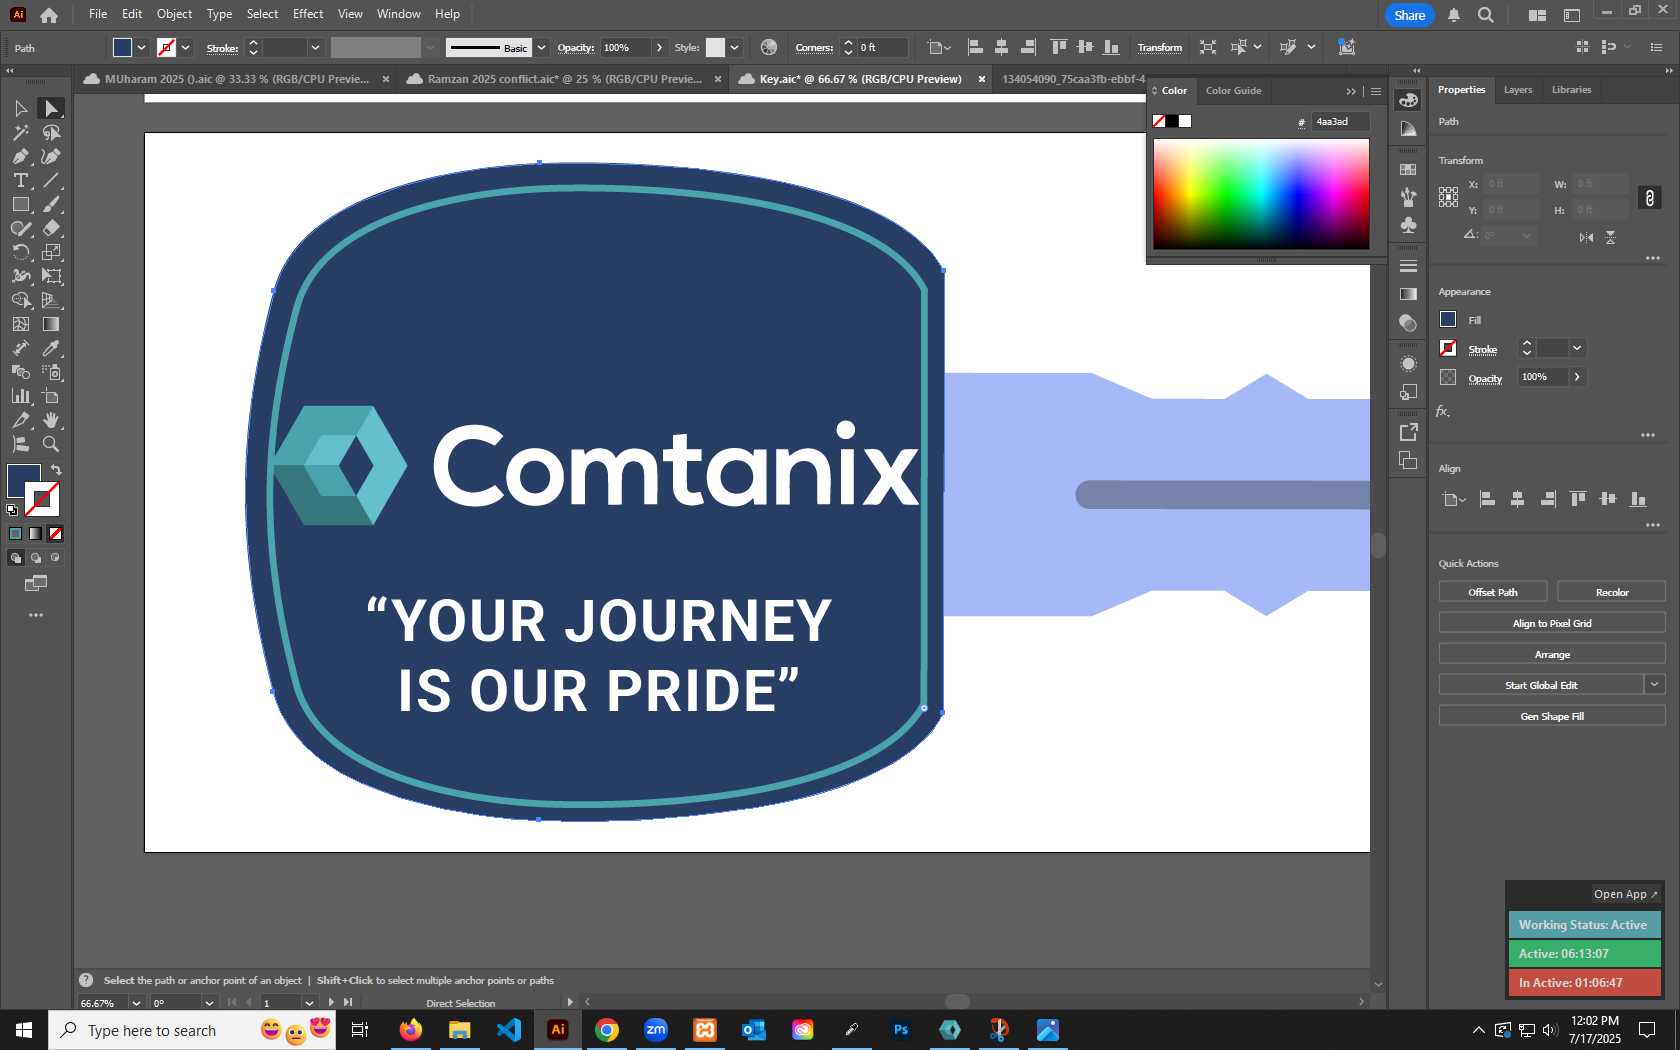
Task: Select the Line Segment tool
Action: [x=51, y=180]
